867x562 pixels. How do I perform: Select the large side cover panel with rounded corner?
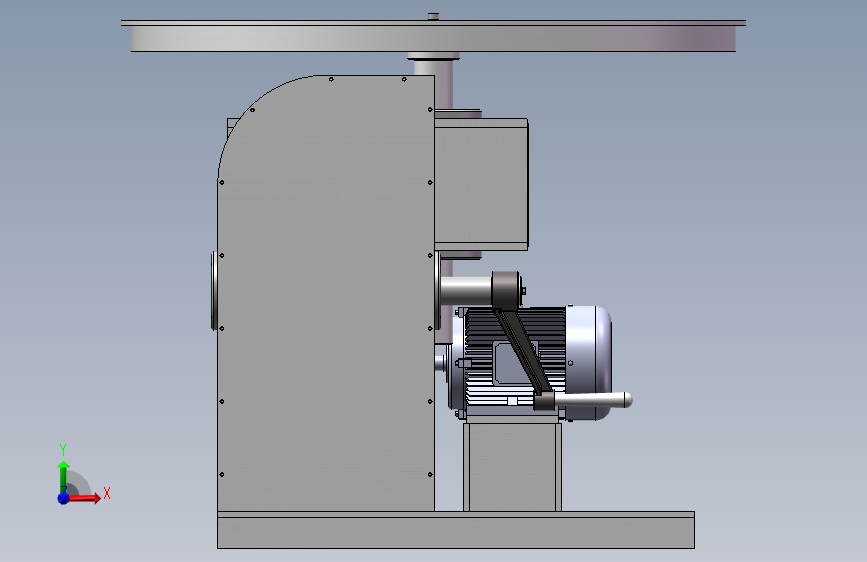coord(326,293)
